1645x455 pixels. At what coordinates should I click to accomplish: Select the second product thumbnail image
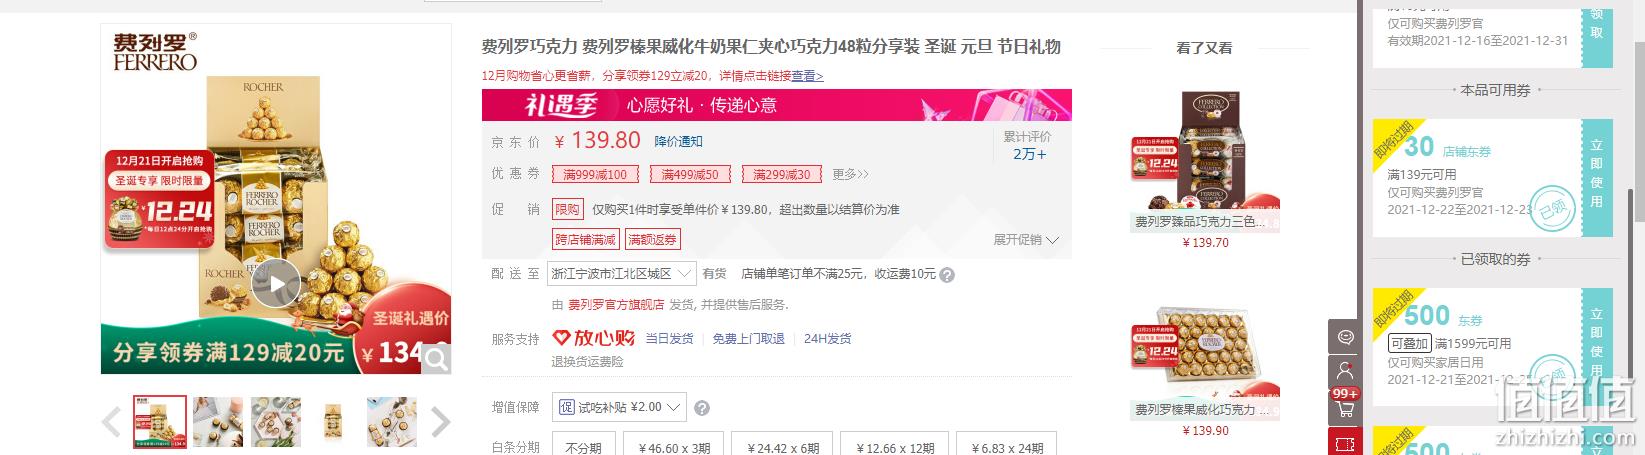tap(218, 422)
